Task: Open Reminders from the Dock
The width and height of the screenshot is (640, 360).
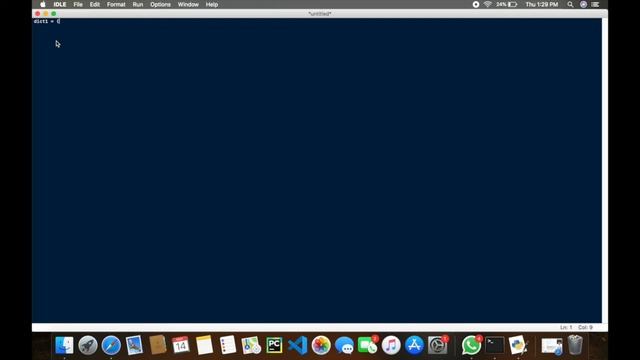Action: [227, 345]
